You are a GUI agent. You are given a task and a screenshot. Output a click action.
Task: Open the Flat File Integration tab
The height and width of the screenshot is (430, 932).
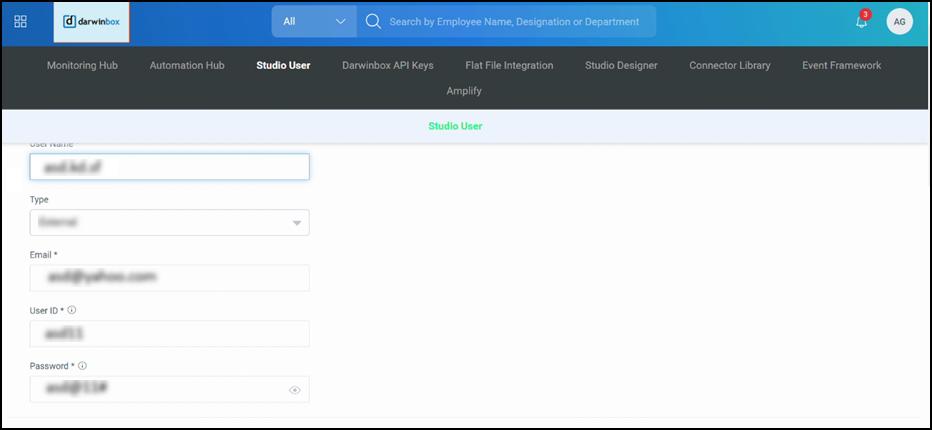[x=509, y=66]
